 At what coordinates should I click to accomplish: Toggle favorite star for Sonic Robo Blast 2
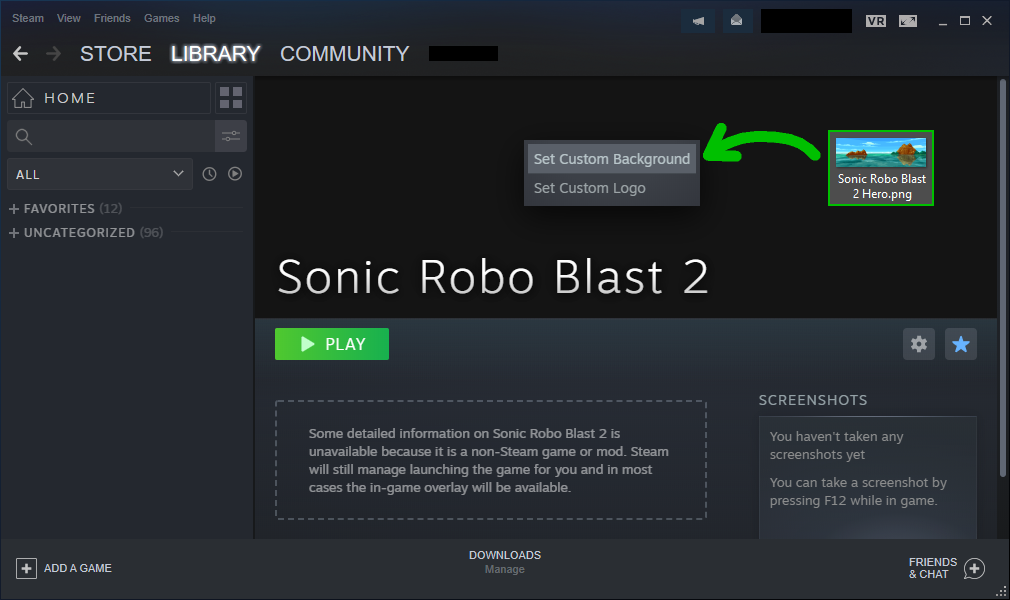960,344
